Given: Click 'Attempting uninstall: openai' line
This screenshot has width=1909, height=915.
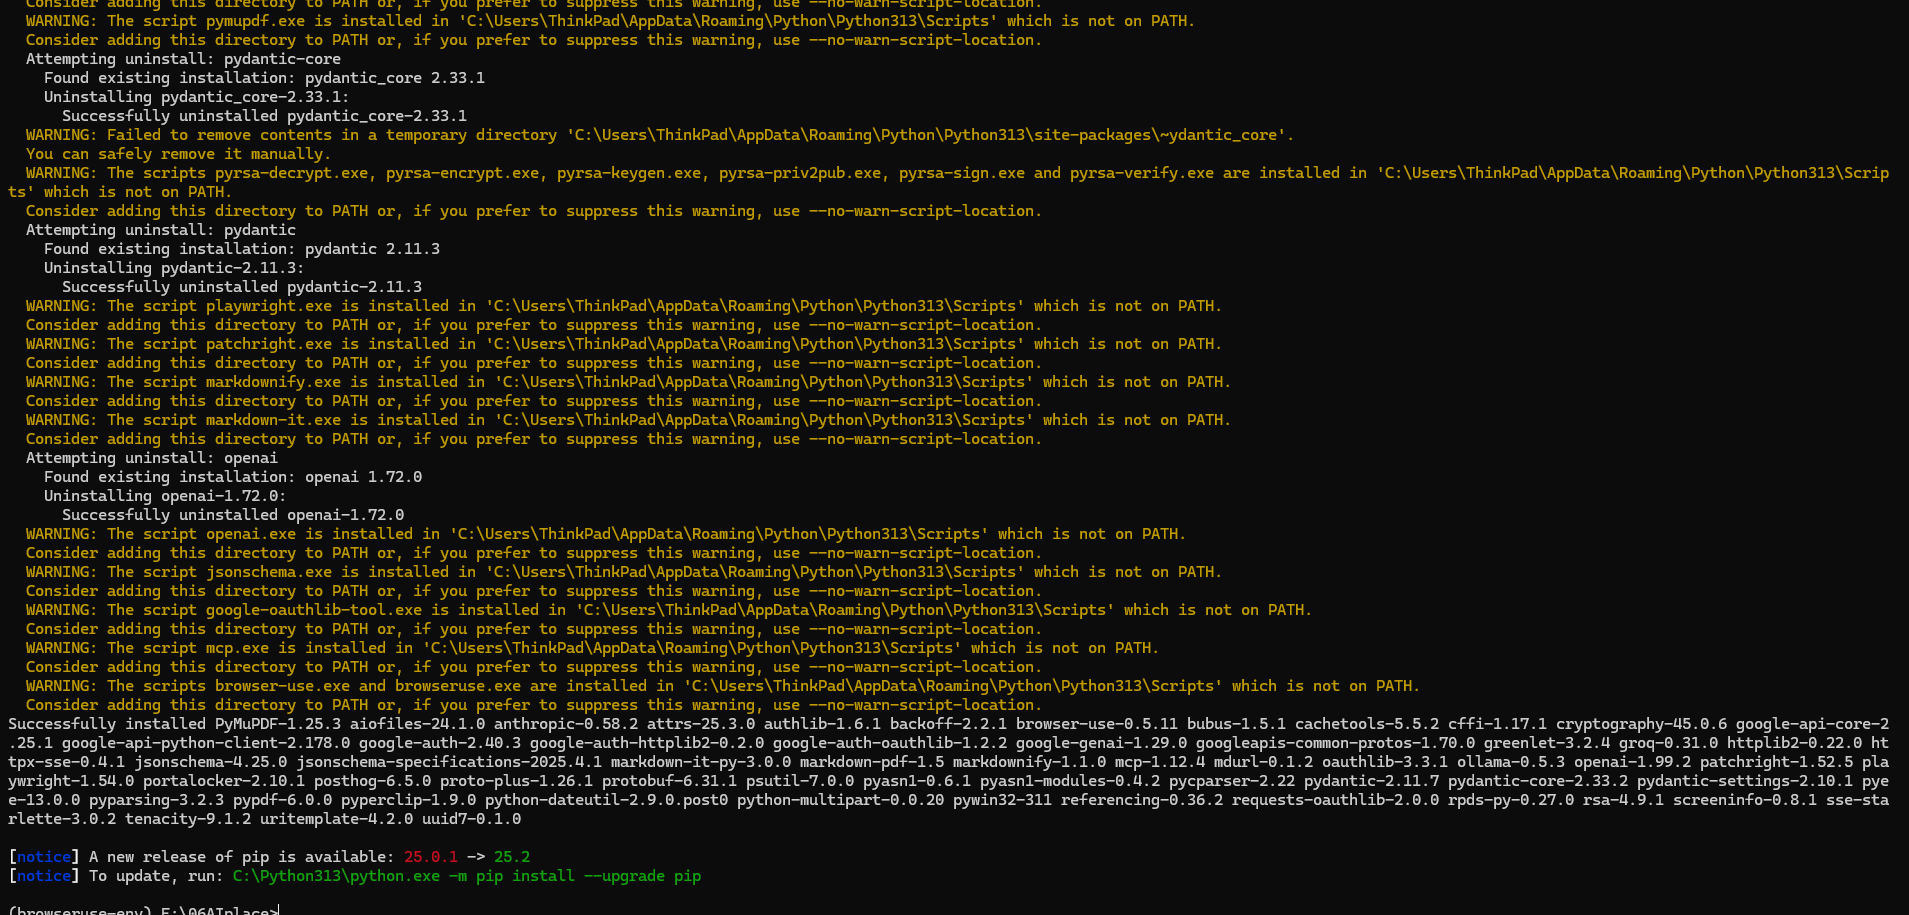Looking at the screenshot, I should click(152, 458).
